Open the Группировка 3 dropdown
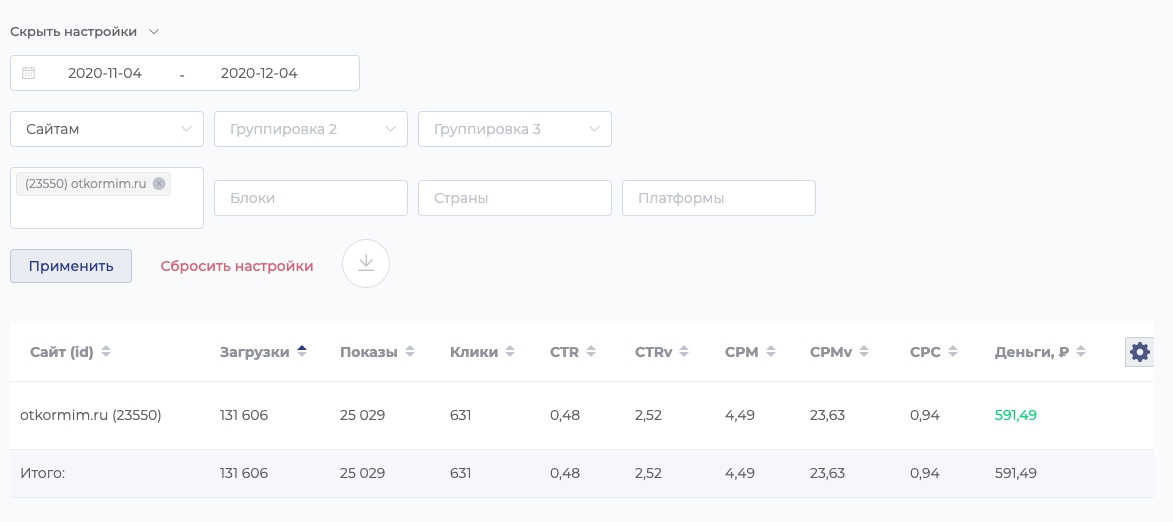Viewport: 1173px width, 522px height. pos(515,129)
